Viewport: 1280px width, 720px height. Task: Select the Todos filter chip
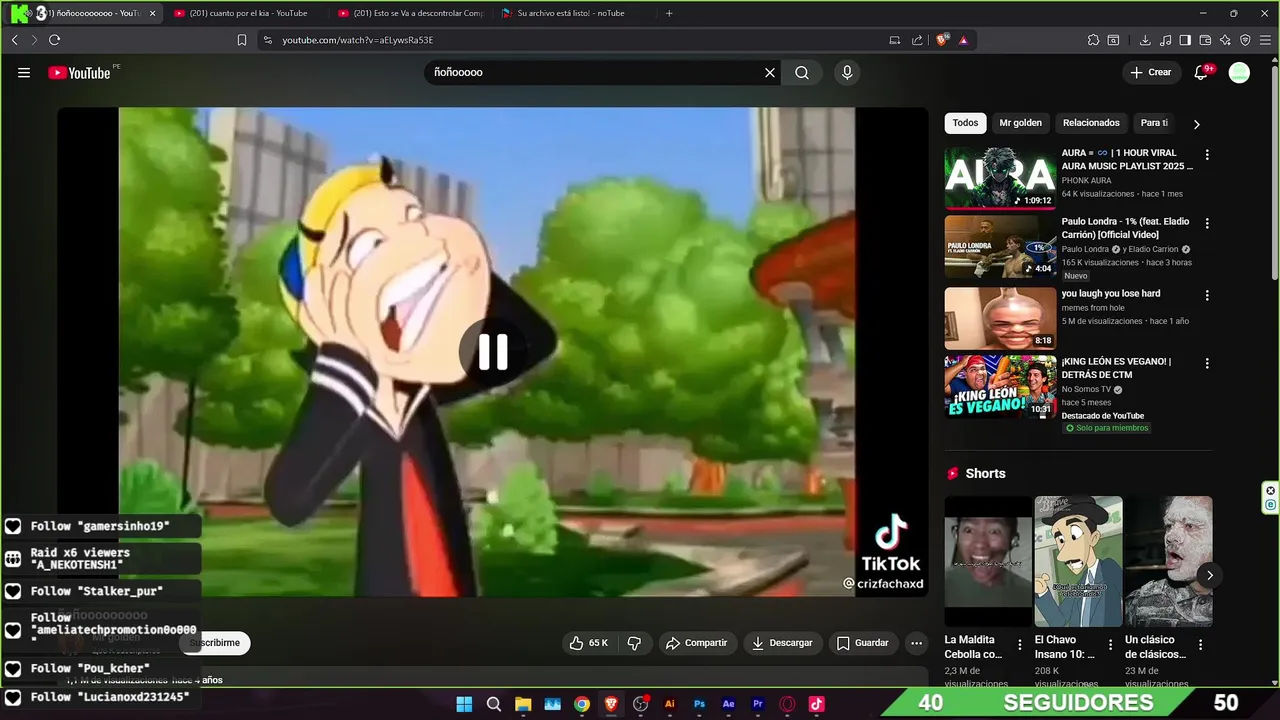click(x=965, y=123)
